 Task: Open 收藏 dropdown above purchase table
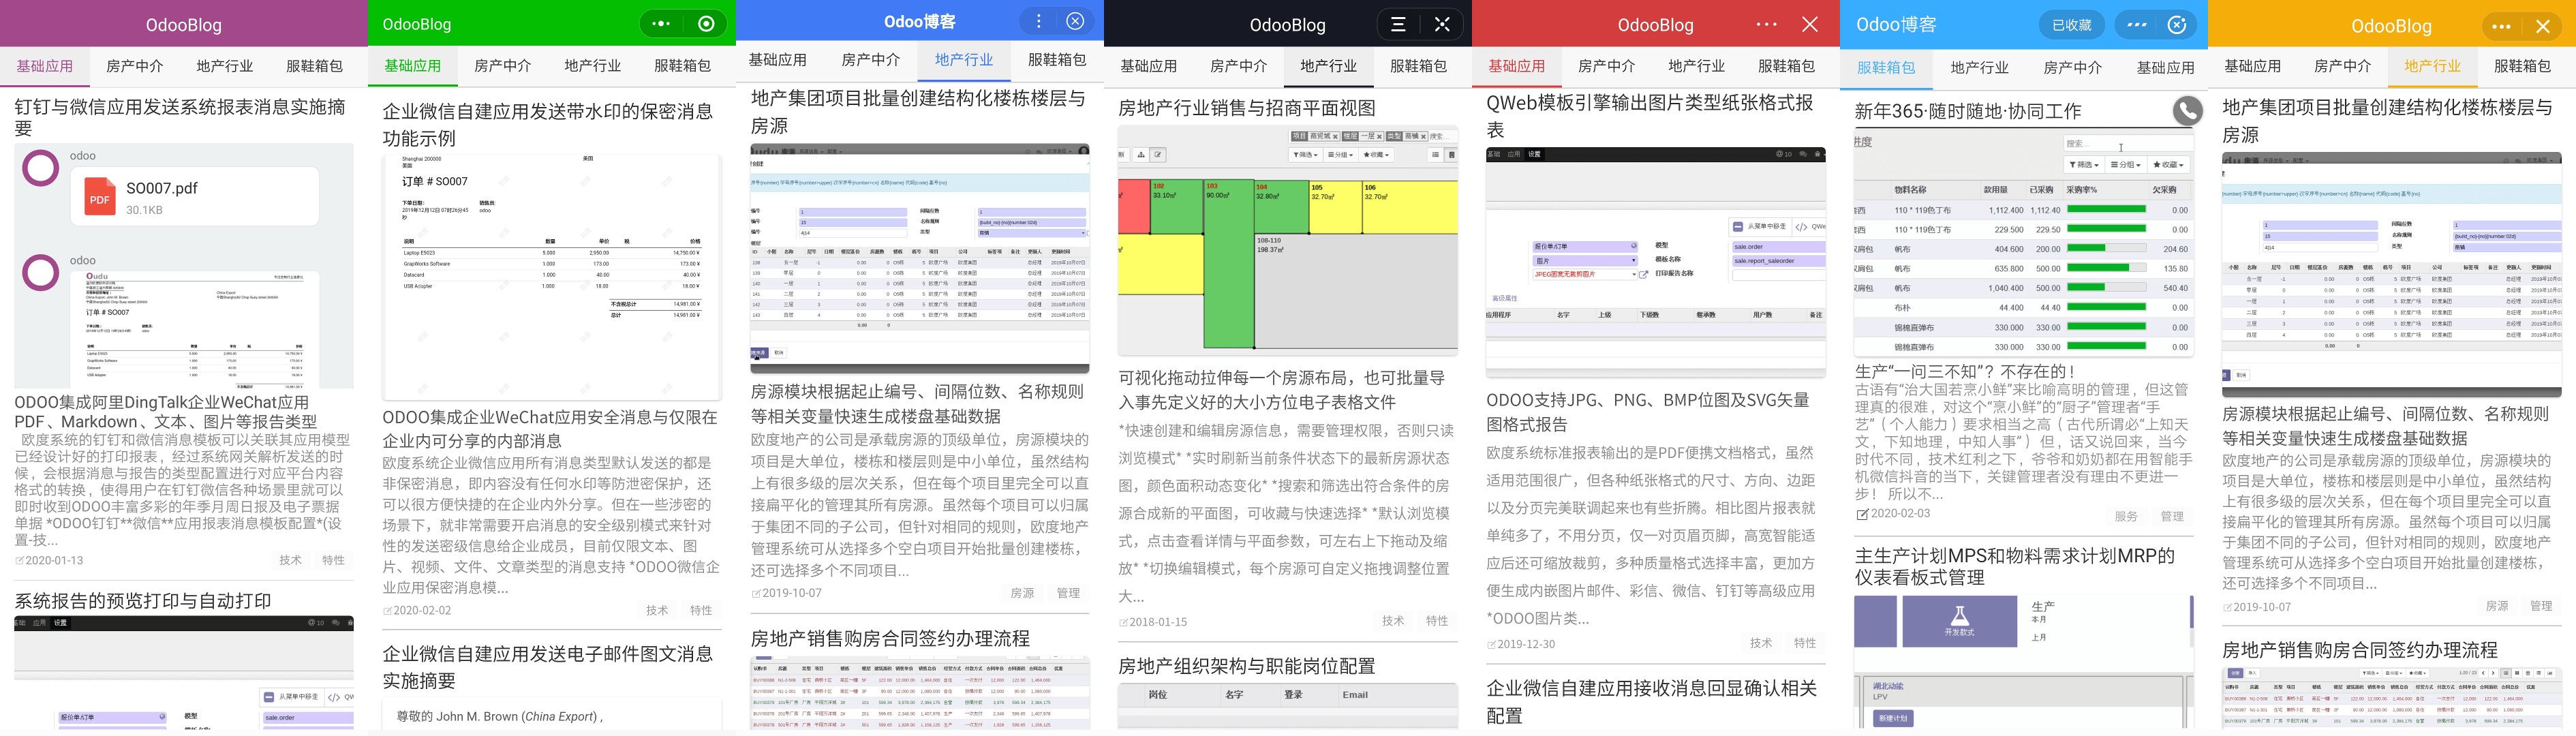[x=2168, y=164]
